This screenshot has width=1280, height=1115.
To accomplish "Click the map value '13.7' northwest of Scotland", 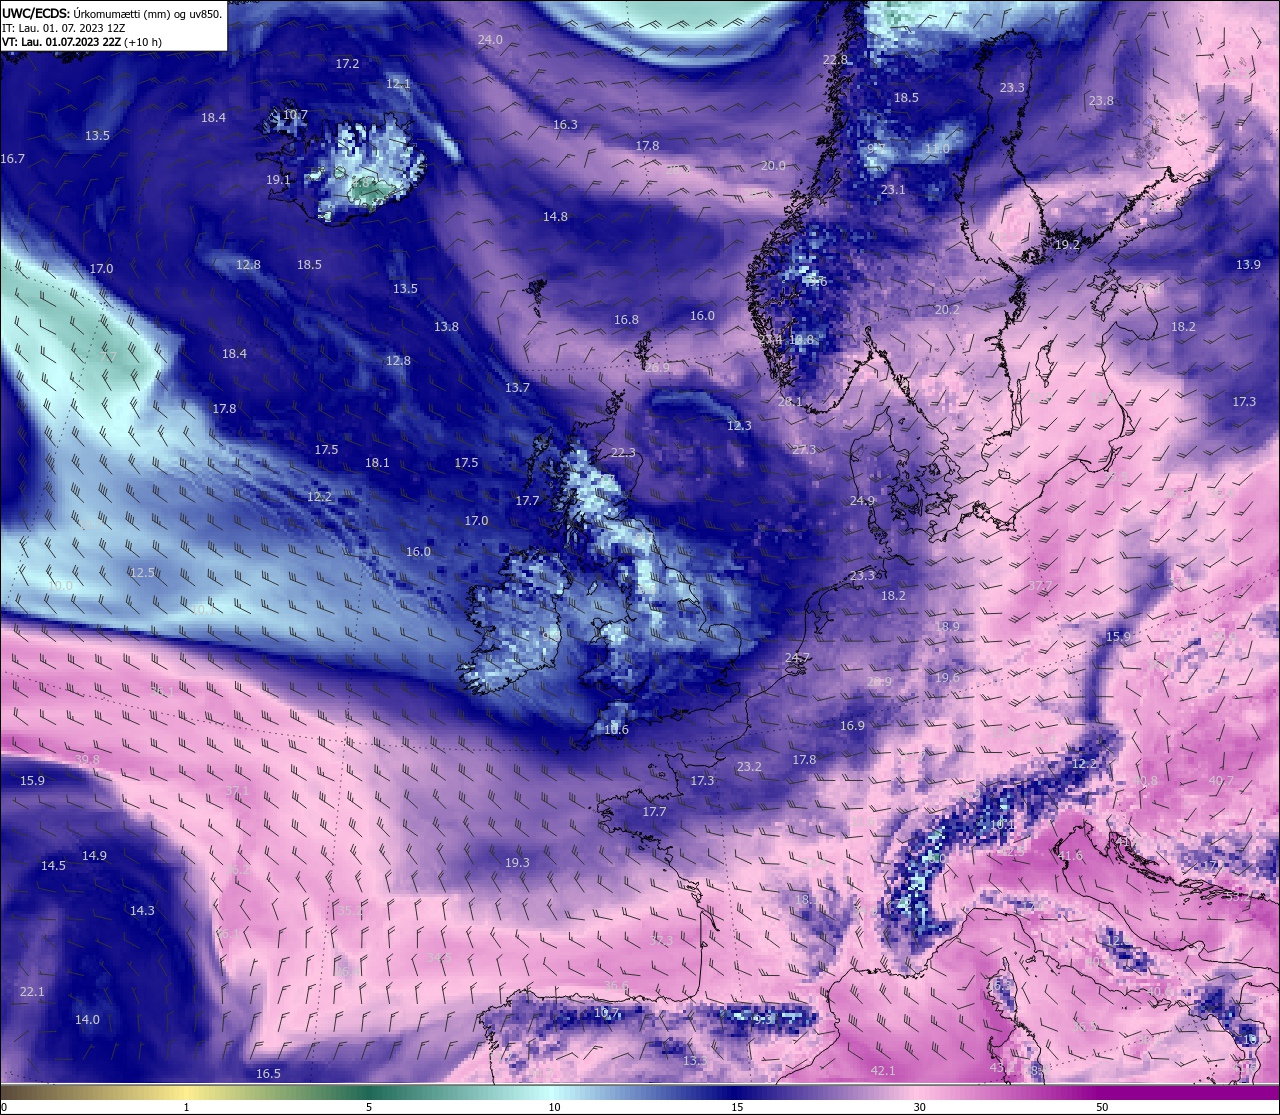I will (517, 388).
